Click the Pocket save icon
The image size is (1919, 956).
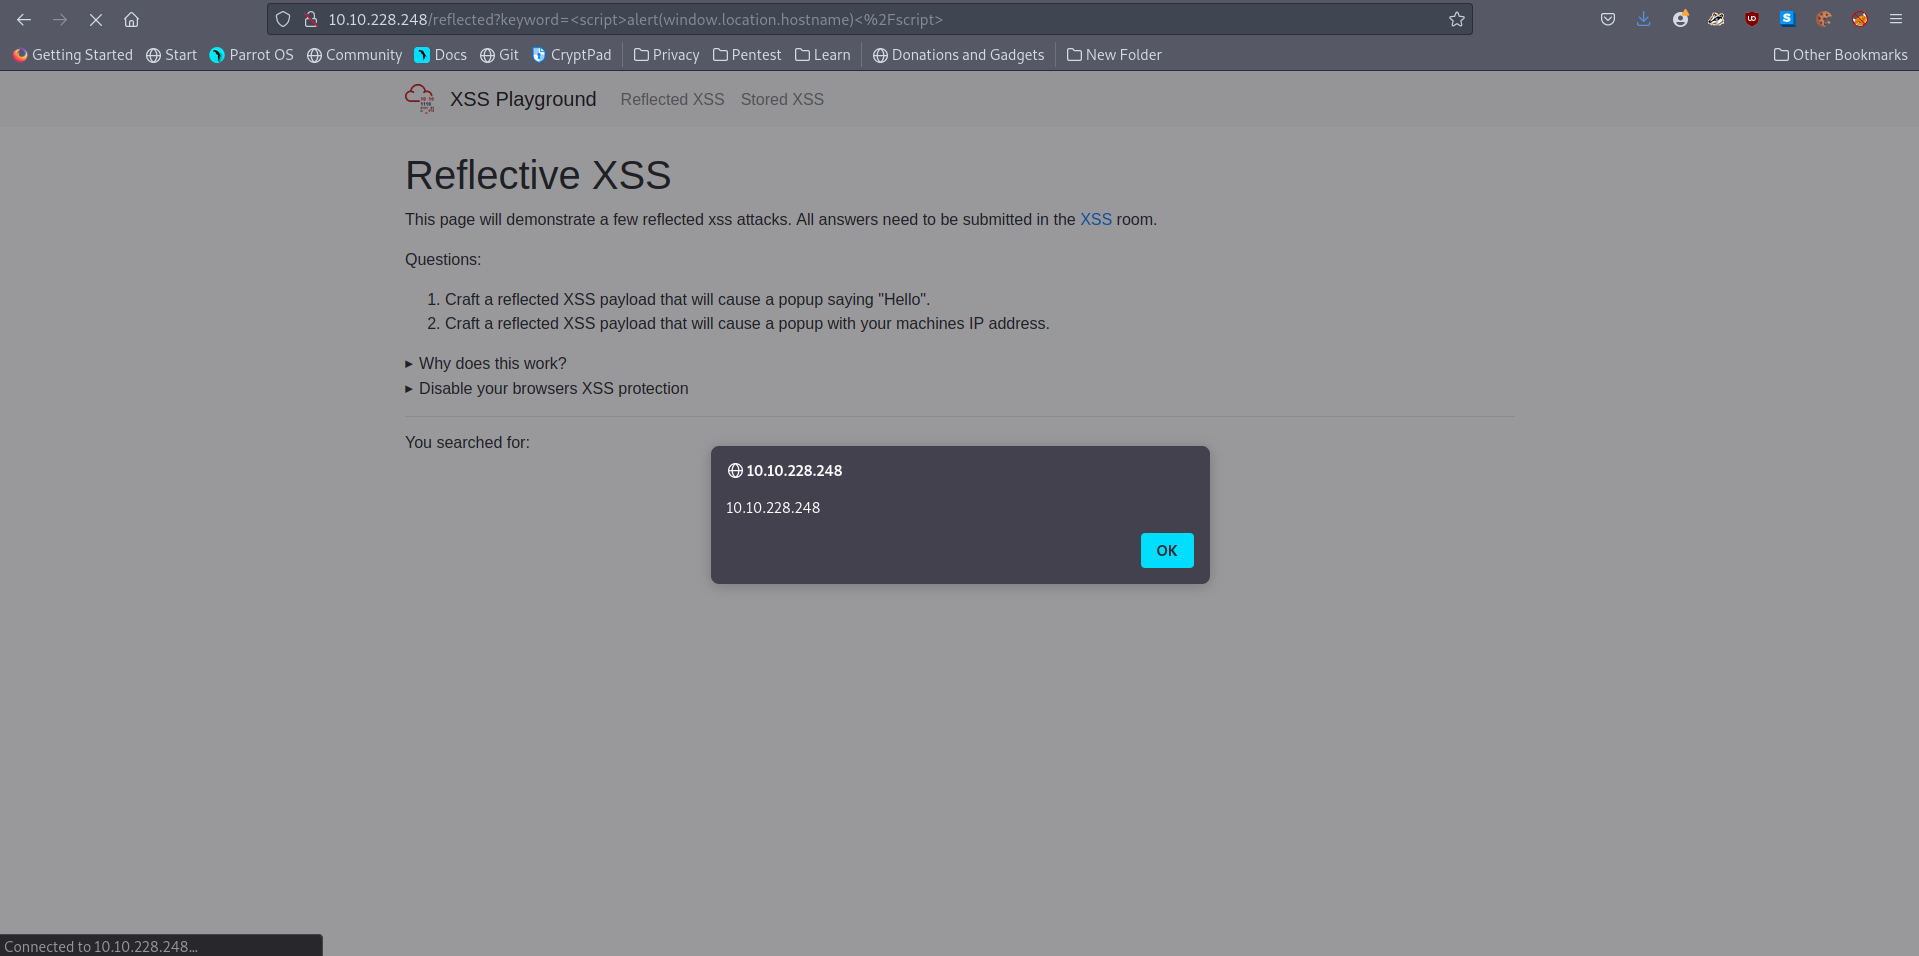1608,19
